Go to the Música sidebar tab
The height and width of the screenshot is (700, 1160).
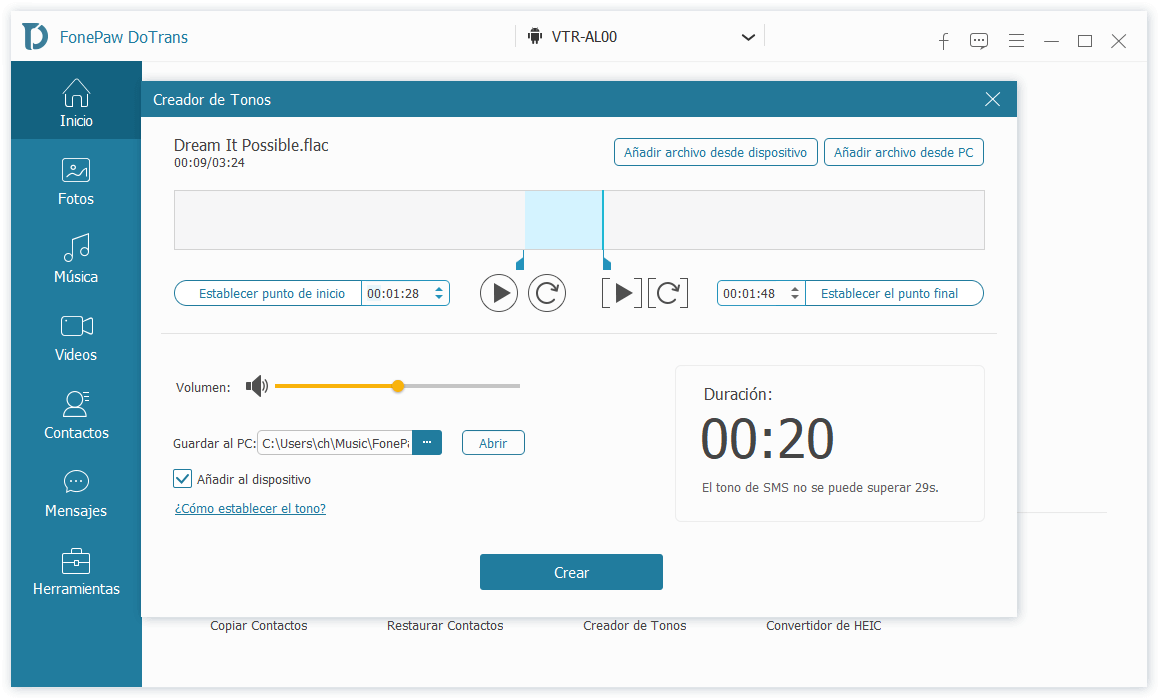(76, 257)
